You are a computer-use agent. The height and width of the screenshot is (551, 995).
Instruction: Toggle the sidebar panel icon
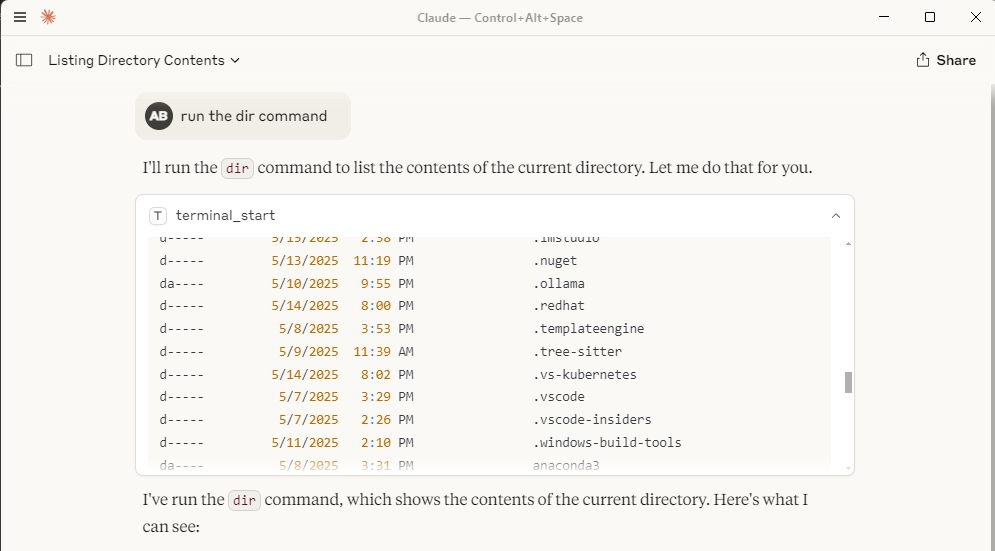point(24,60)
